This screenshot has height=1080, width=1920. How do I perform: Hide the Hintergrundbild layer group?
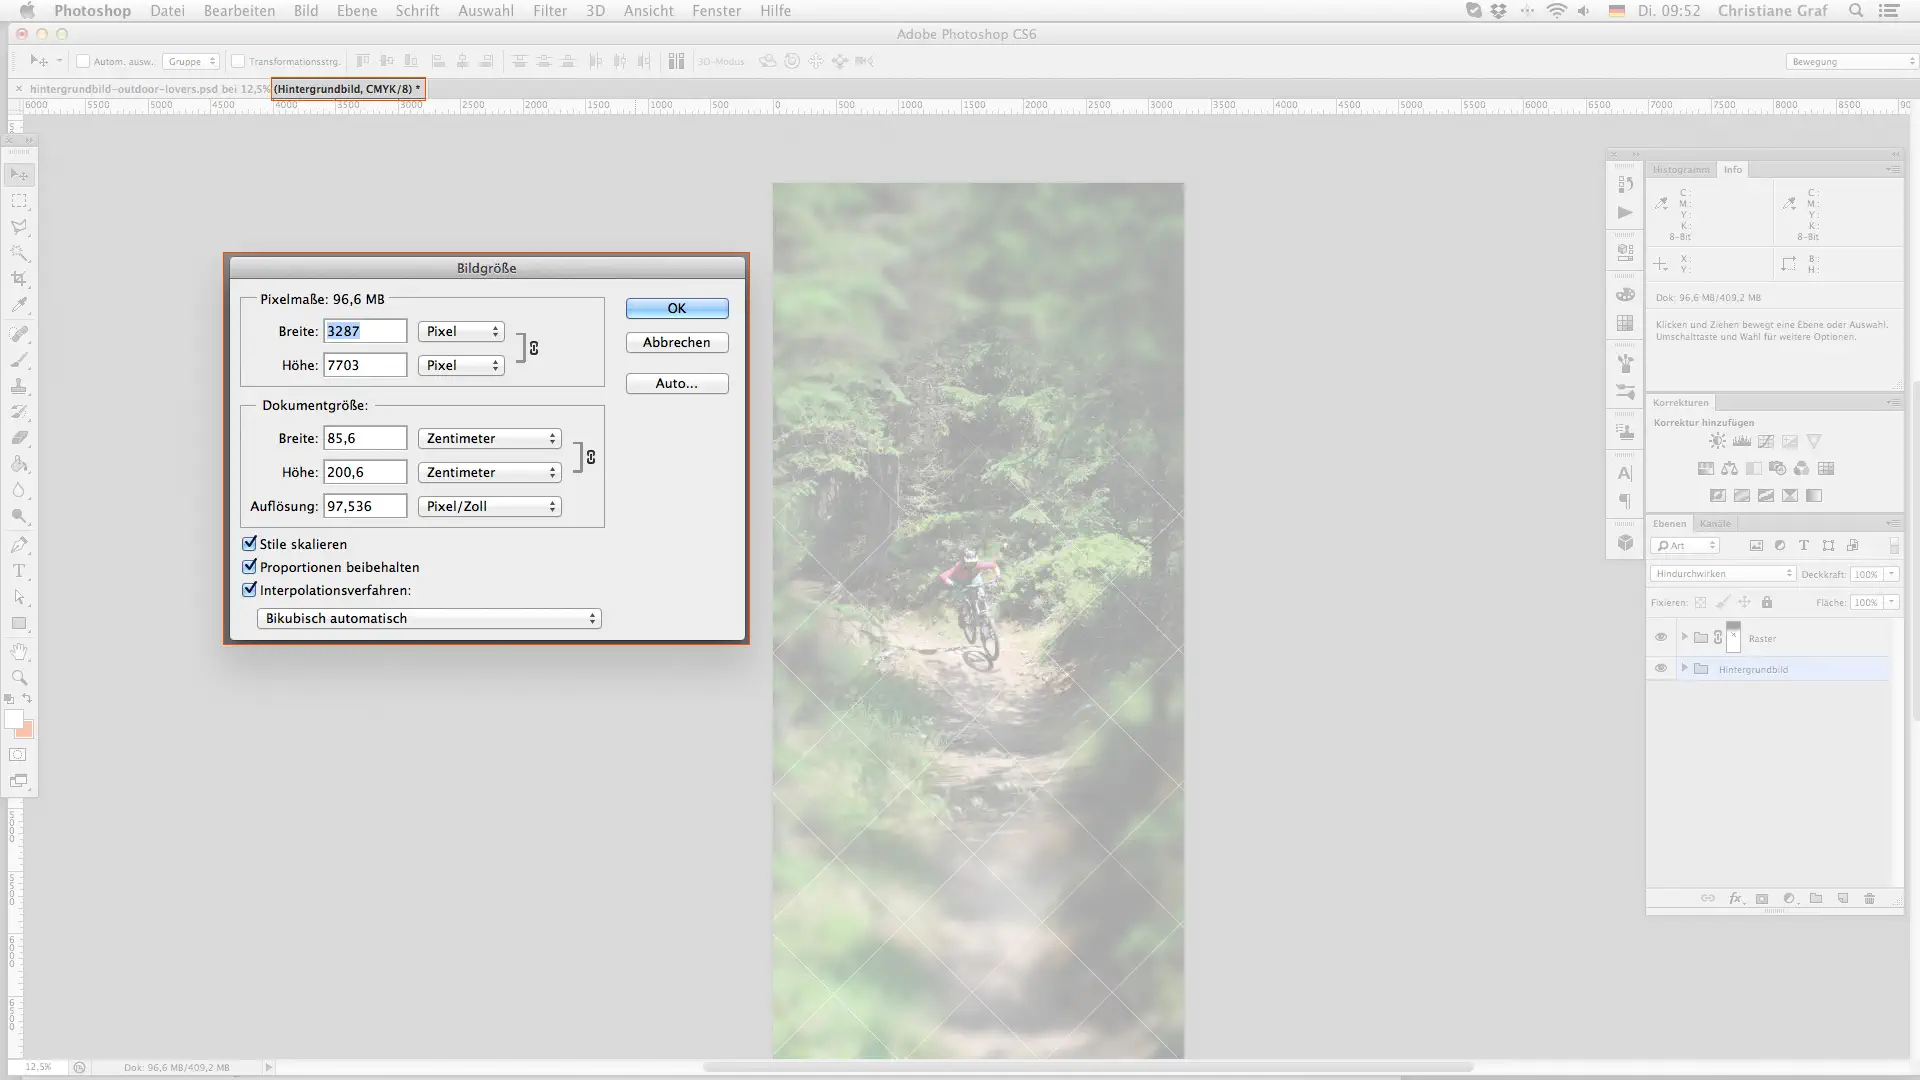pyautogui.click(x=1661, y=668)
